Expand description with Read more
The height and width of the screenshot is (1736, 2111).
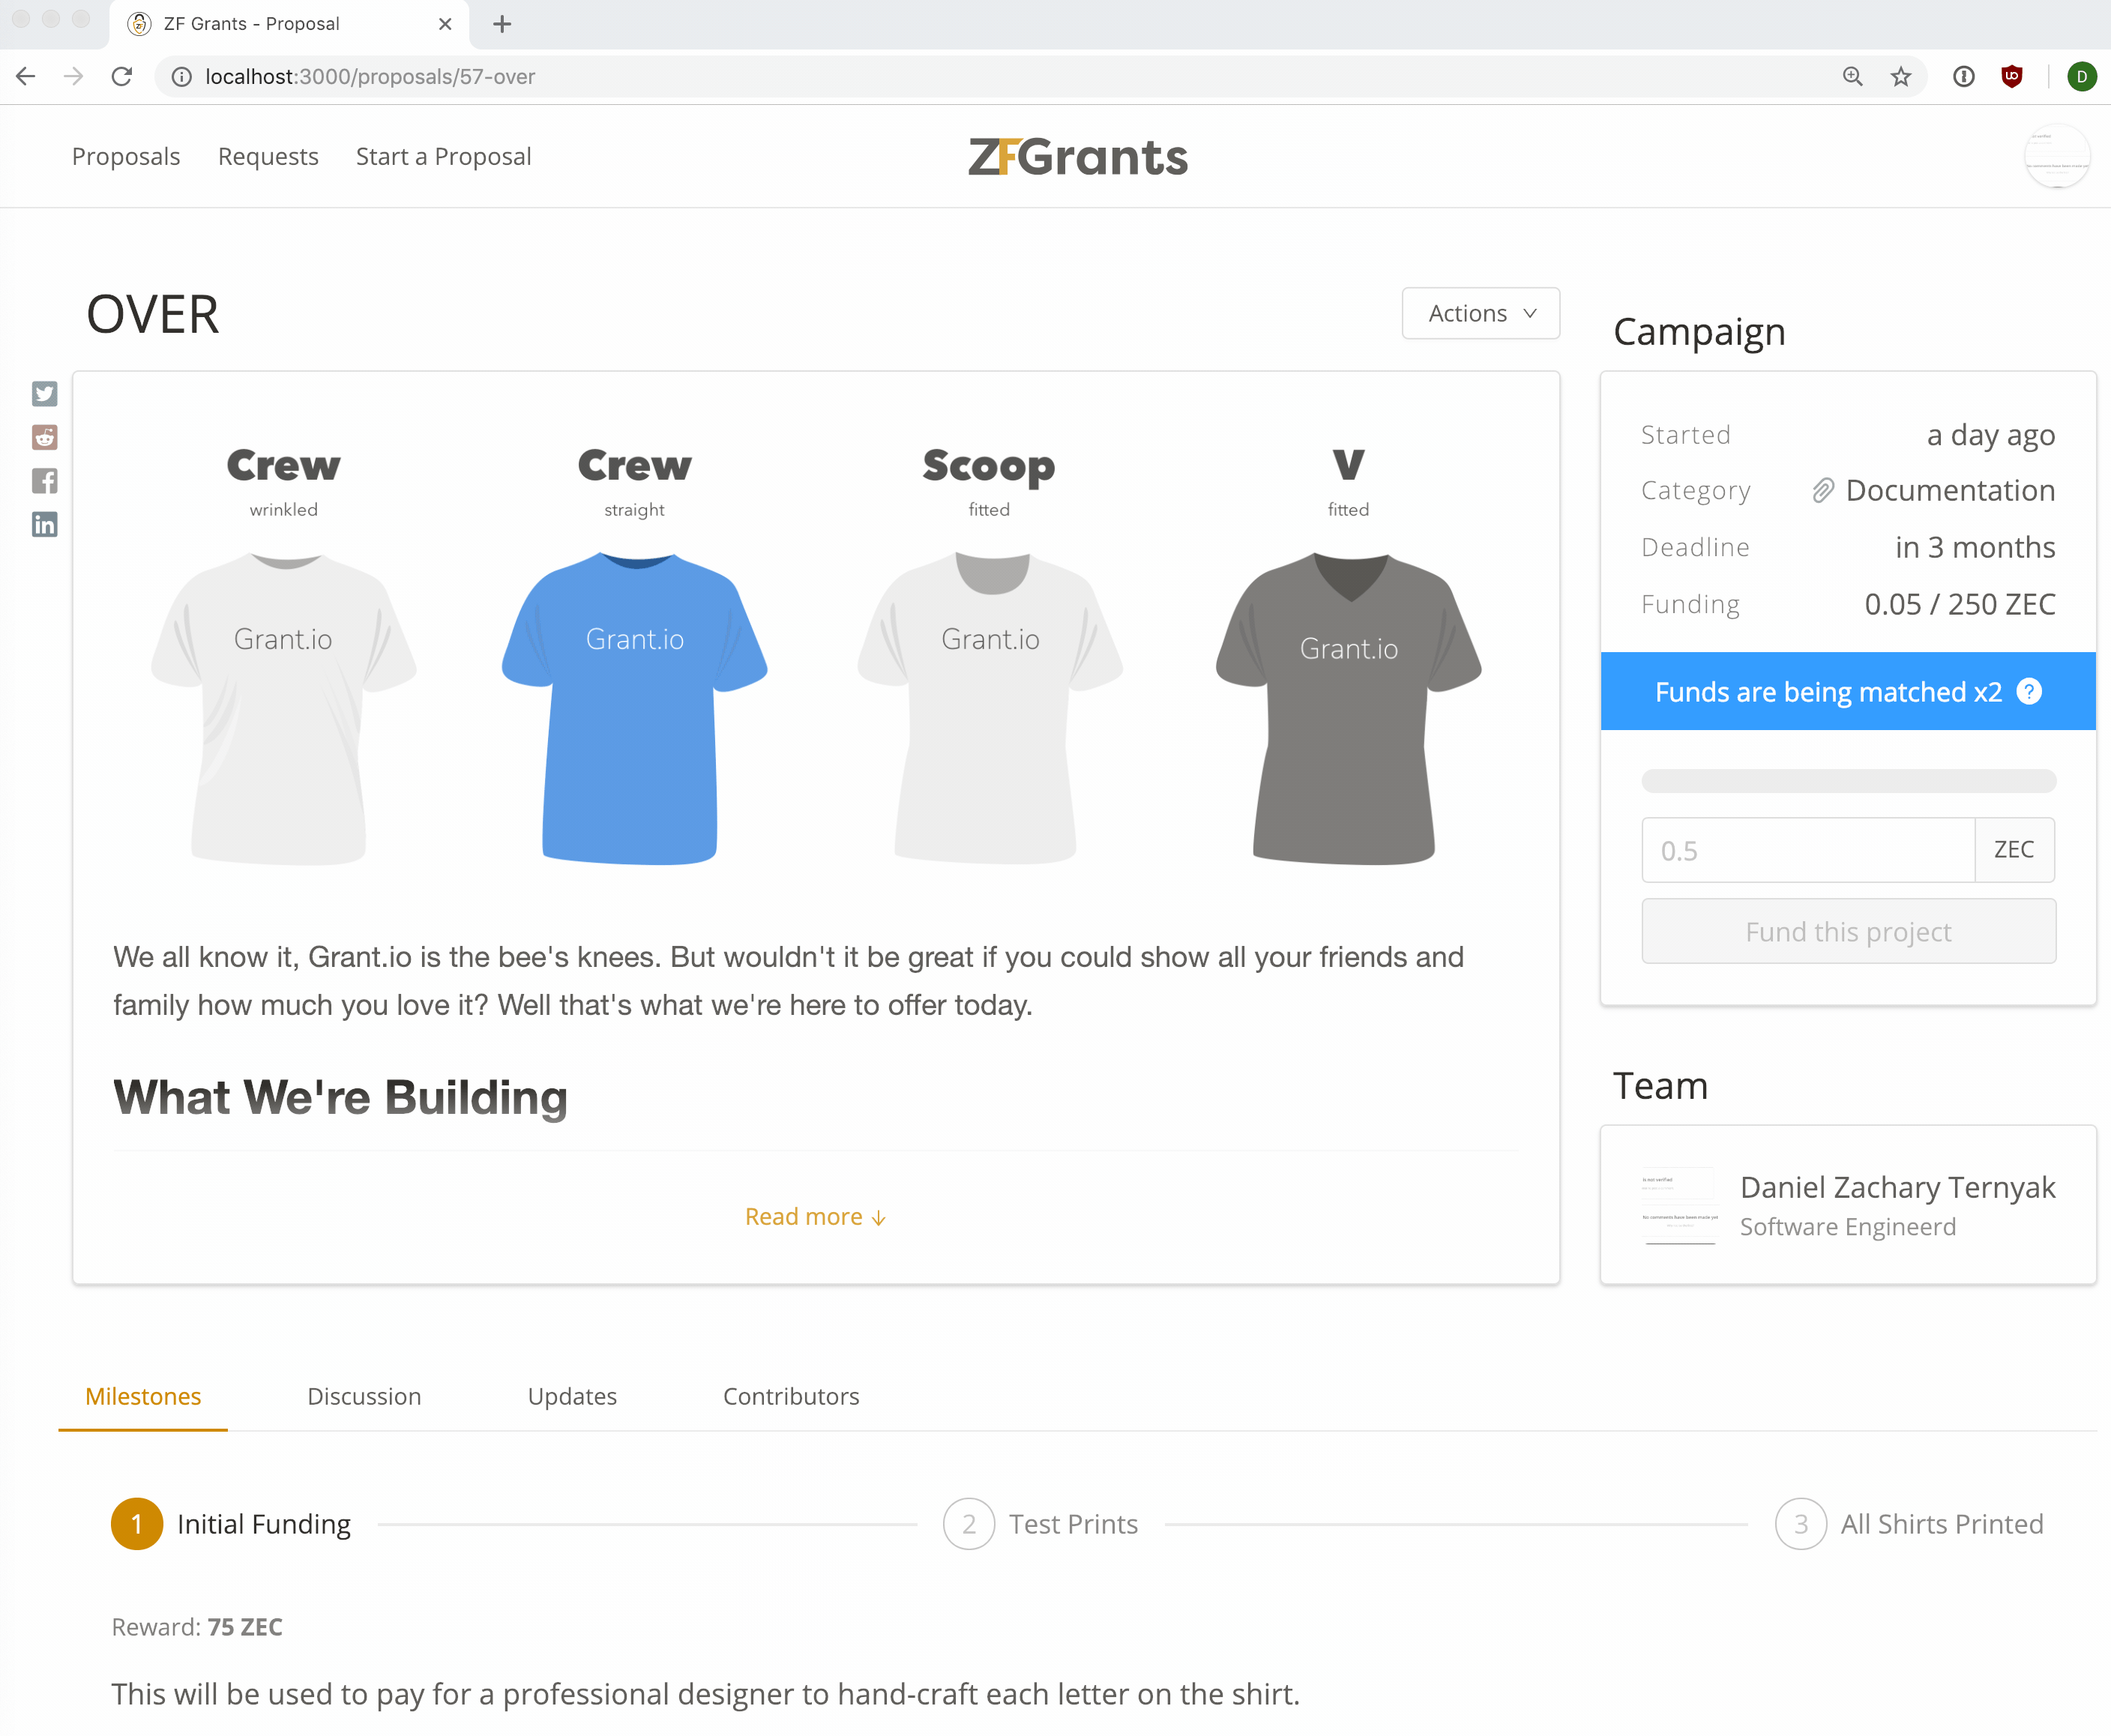click(x=815, y=1217)
